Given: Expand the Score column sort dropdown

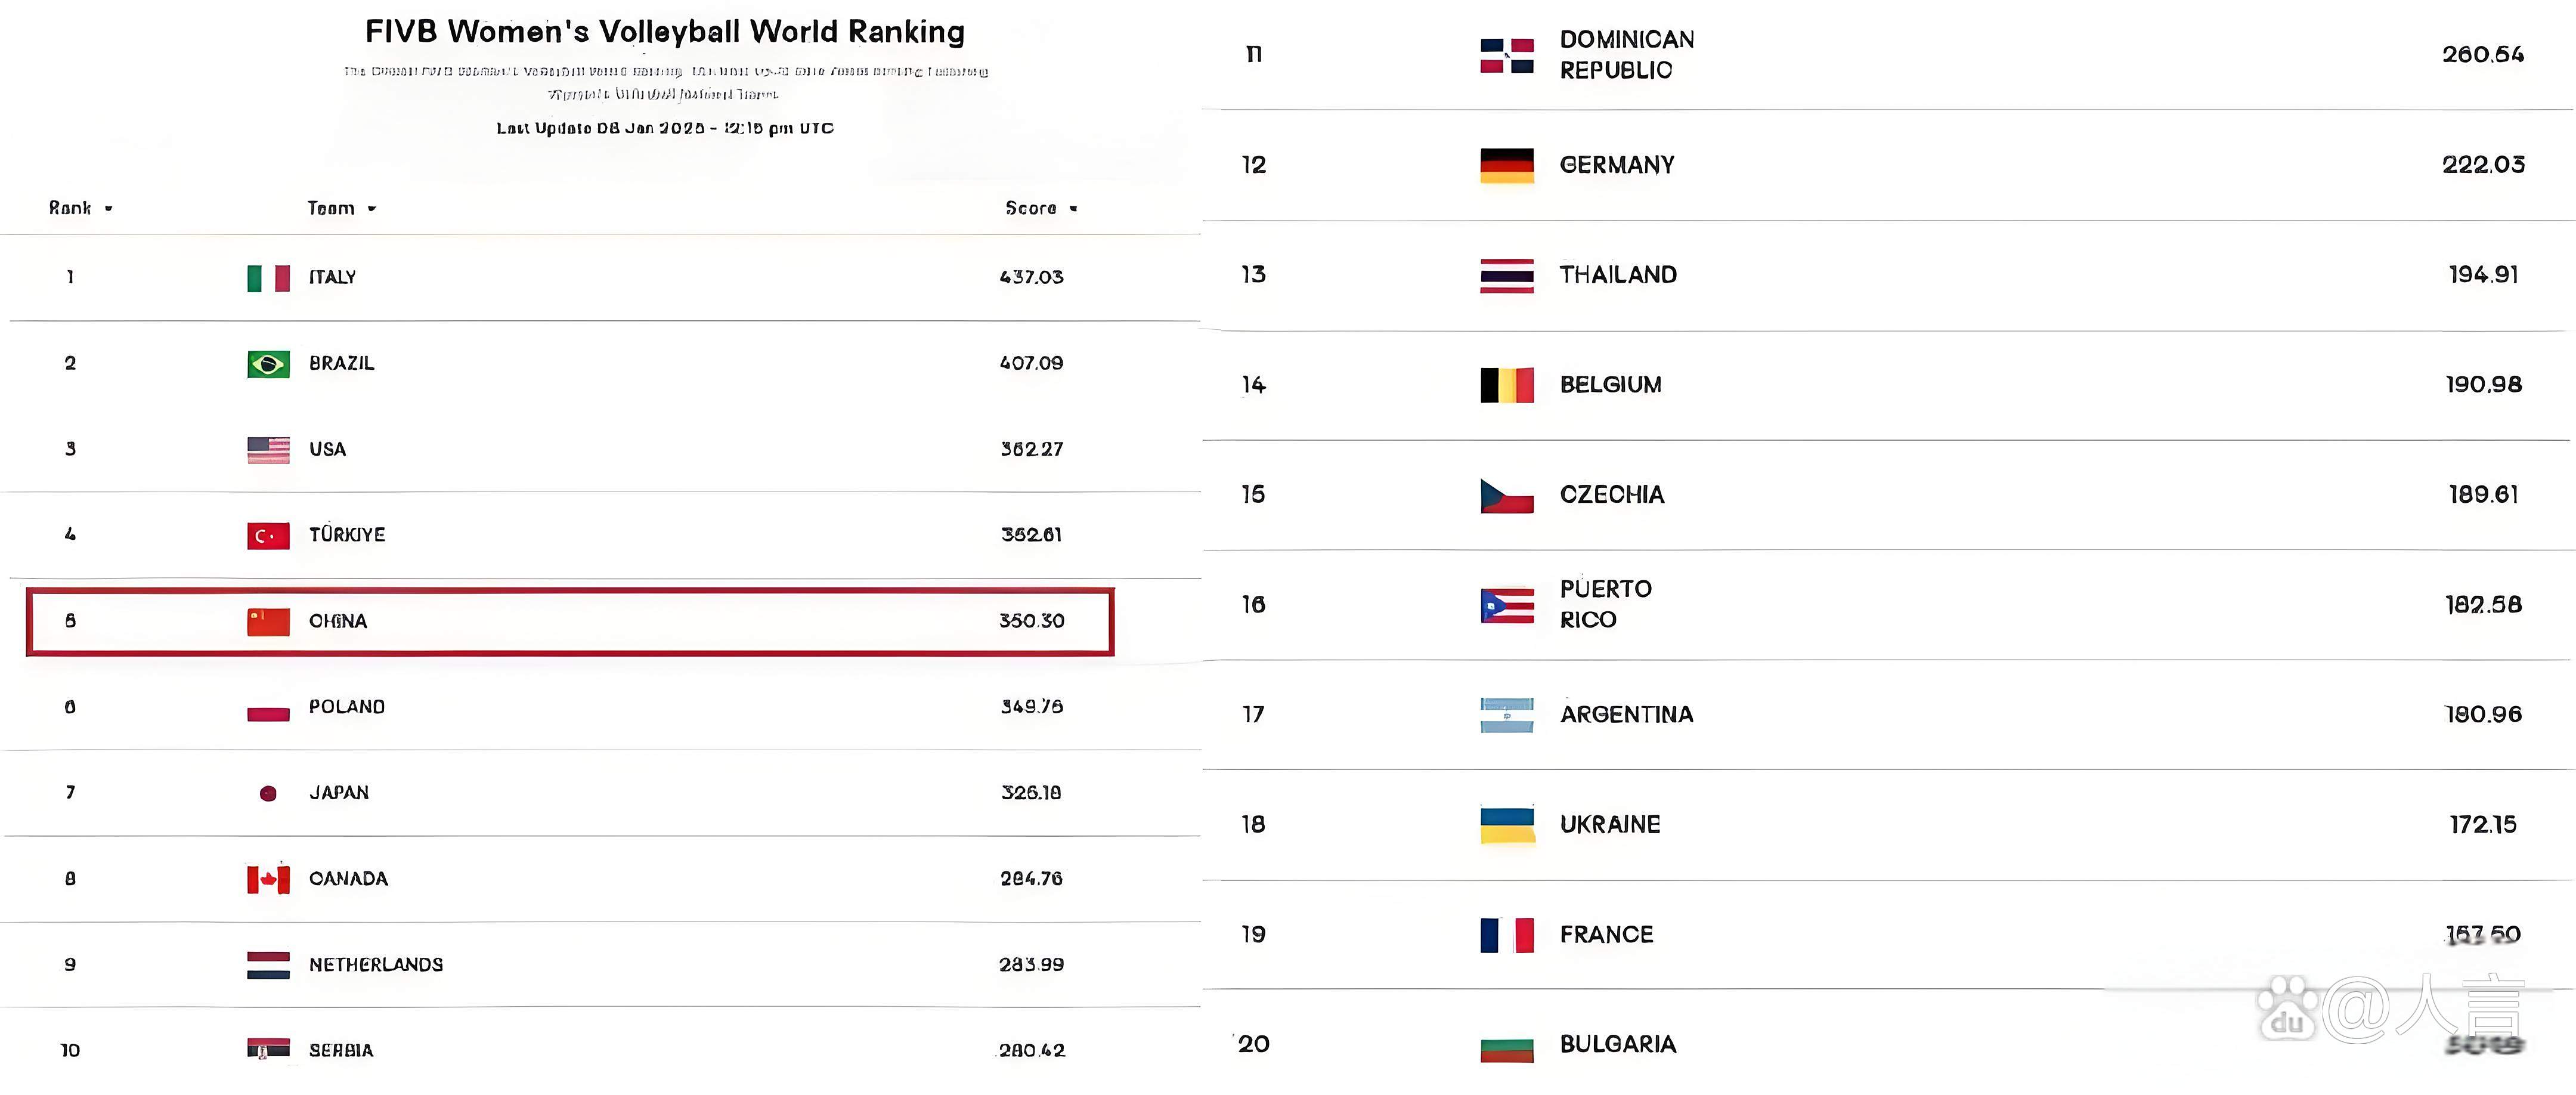Looking at the screenshot, I should pos(1073,209).
